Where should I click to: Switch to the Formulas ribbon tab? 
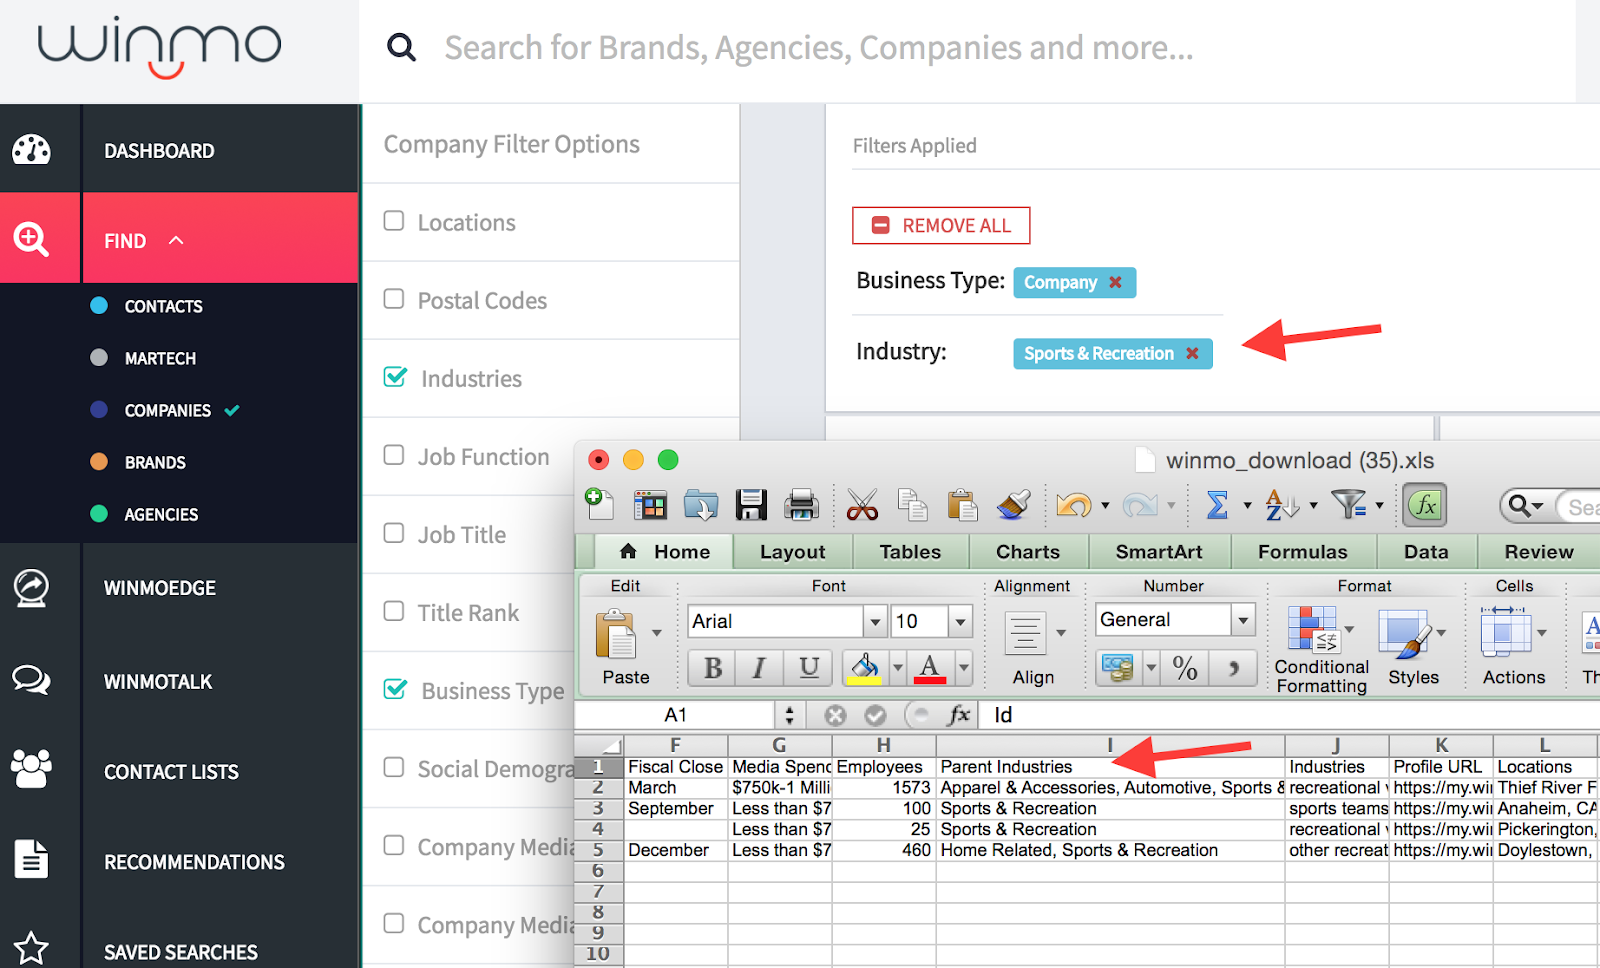pos(1303,552)
